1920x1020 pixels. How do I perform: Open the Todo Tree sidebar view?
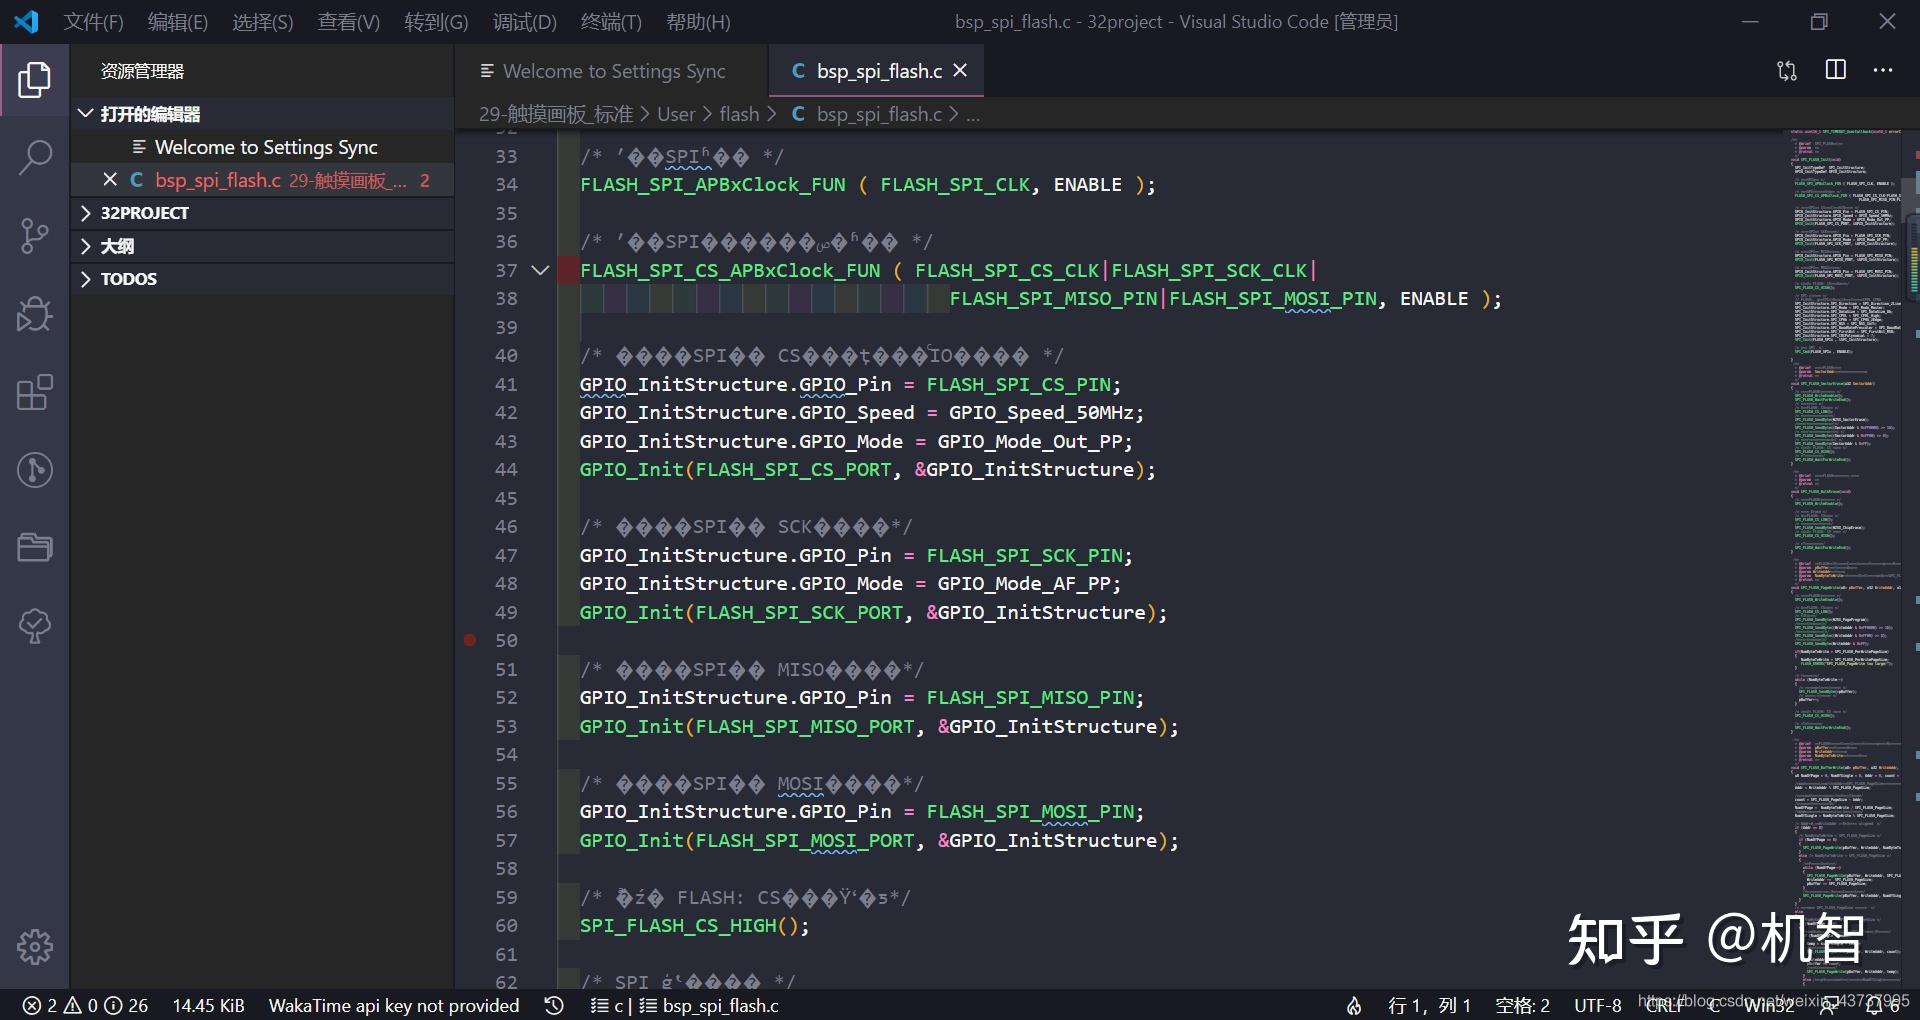(35, 626)
